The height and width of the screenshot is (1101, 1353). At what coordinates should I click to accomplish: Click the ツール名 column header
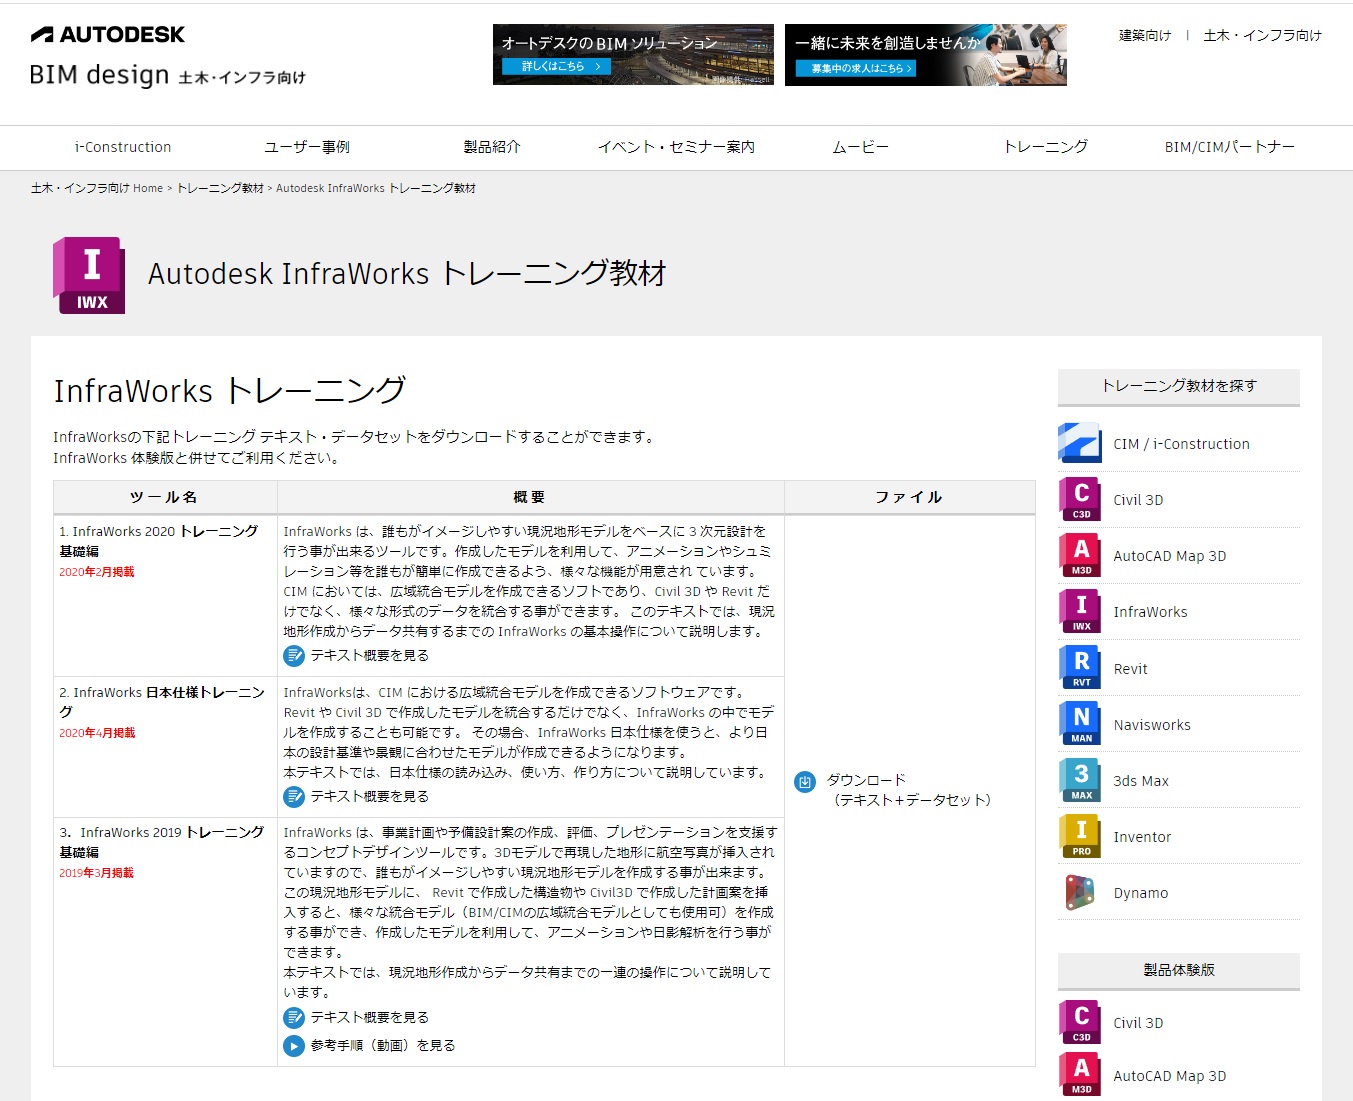(165, 497)
